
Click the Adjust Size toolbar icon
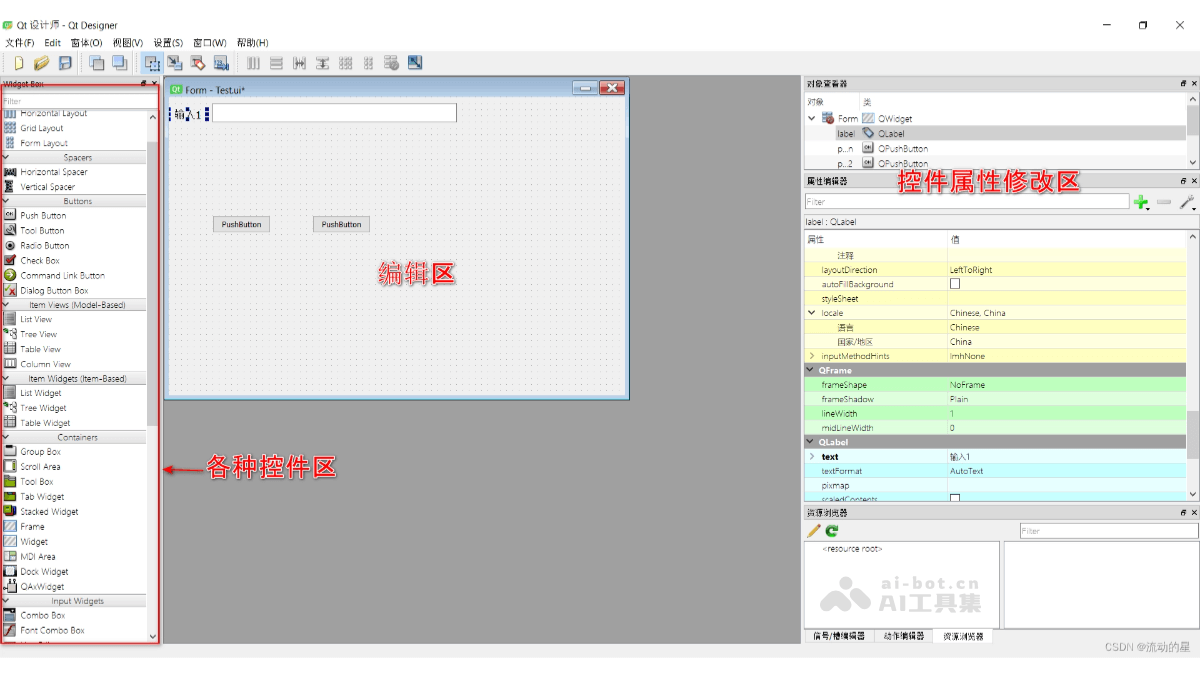414,63
